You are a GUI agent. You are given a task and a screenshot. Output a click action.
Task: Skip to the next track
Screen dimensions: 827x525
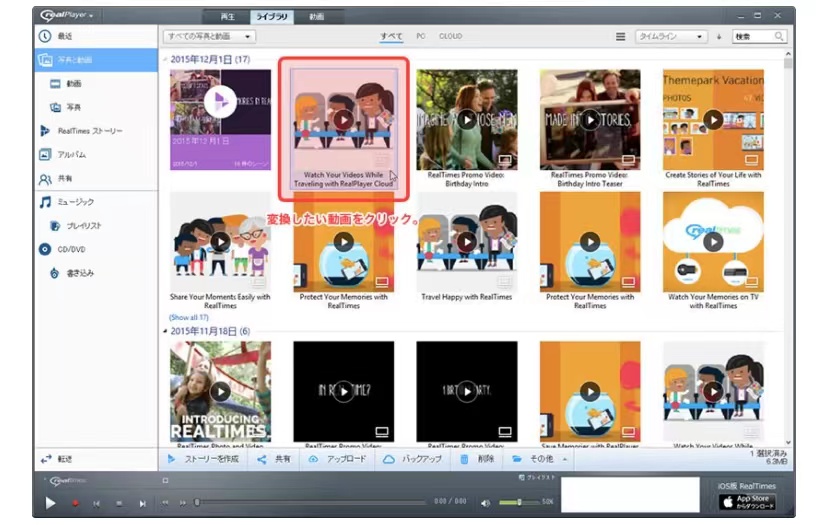pos(142,504)
